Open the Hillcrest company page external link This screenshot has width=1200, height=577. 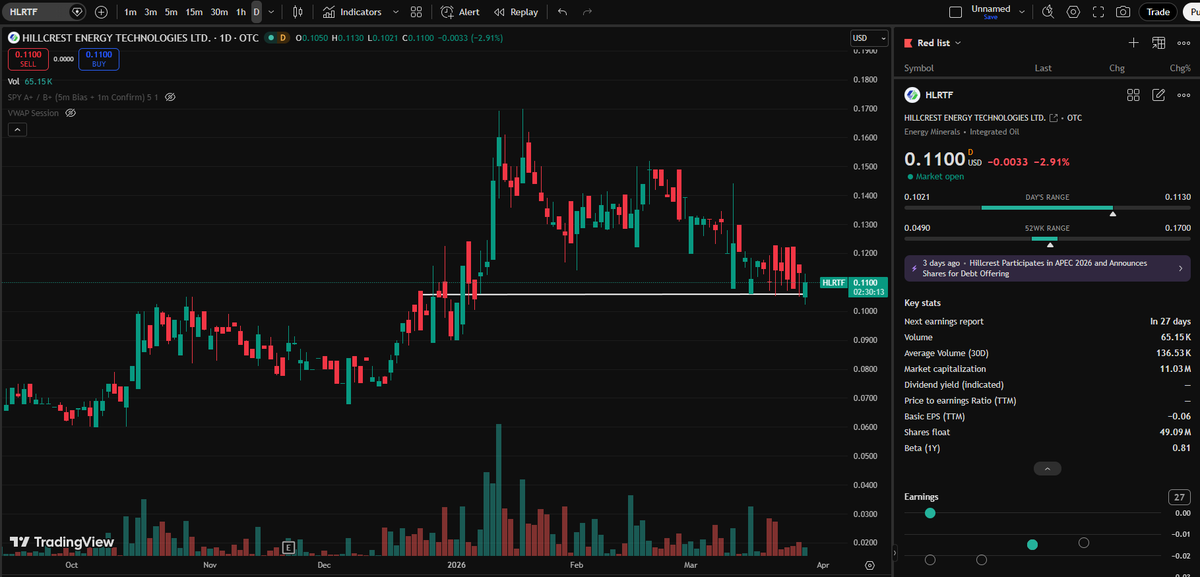tap(1054, 118)
